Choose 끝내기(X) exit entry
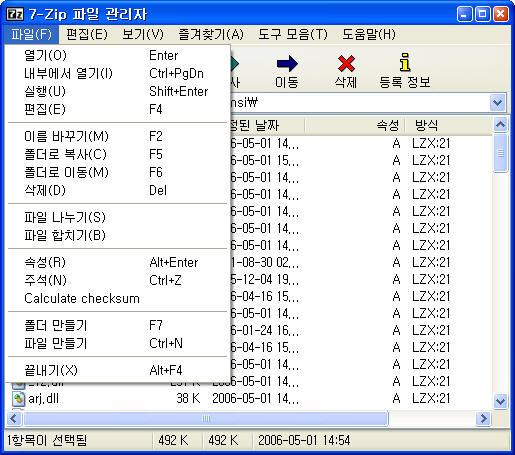The height and width of the screenshot is (455, 515). point(117,370)
